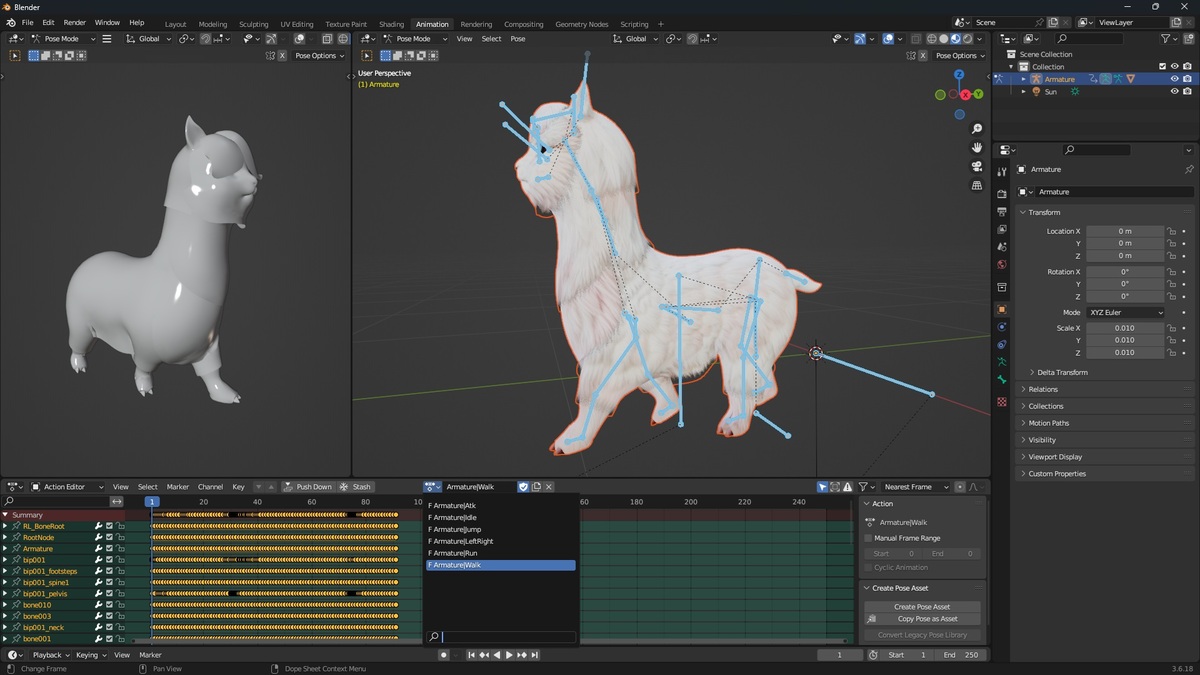Image resolution: width=1200 pixels, height=675 pixels.
Task: Open the XYZ Euler rotation mode dropdown
Action: [x=1126, y=313]
